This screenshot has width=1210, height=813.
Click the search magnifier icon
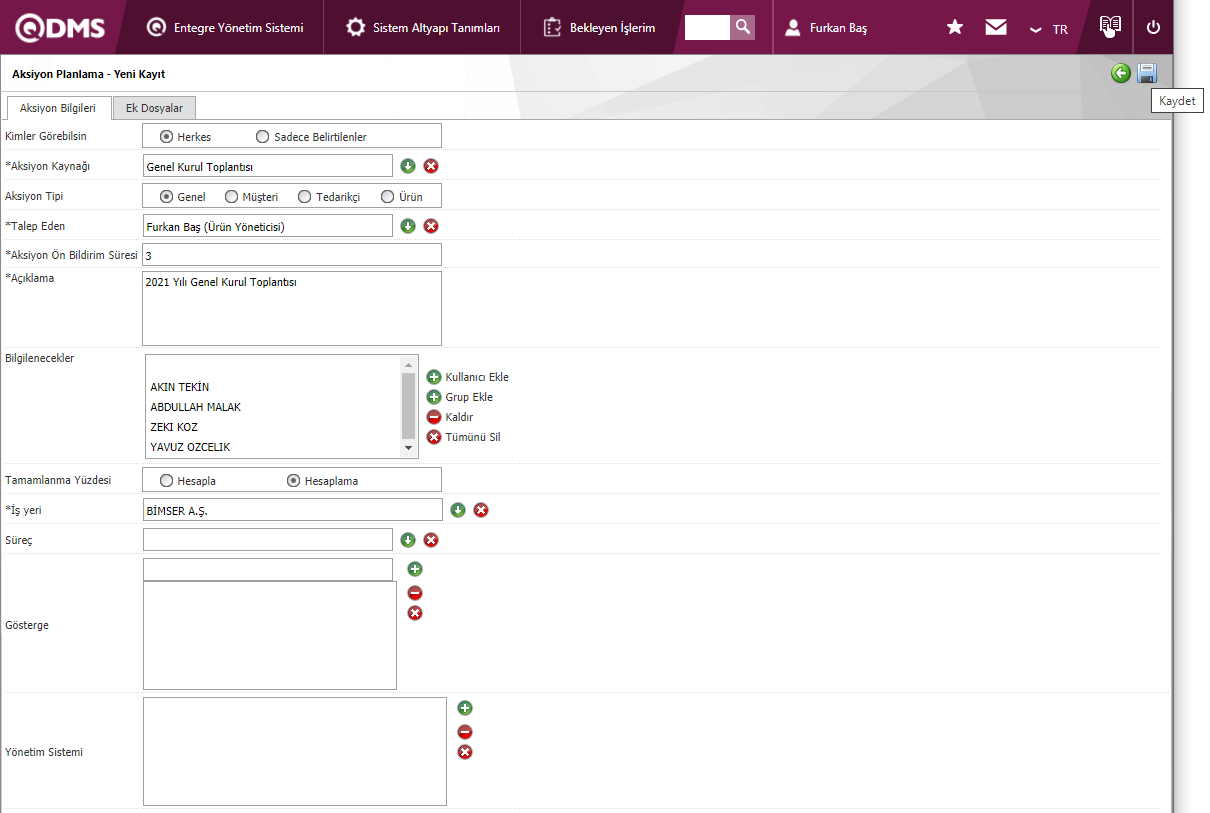(x=742, y=27)
